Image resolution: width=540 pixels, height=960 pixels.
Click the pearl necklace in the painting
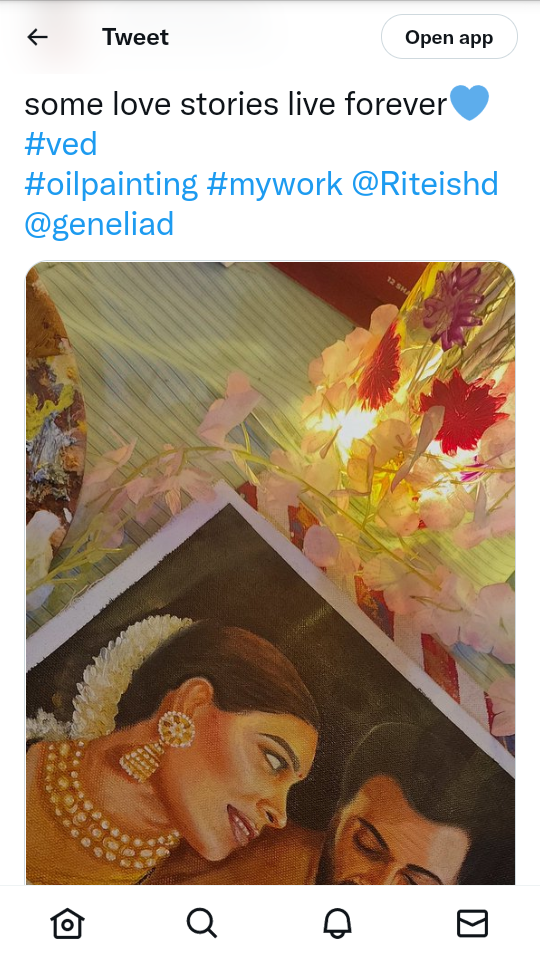click(104, 808)
